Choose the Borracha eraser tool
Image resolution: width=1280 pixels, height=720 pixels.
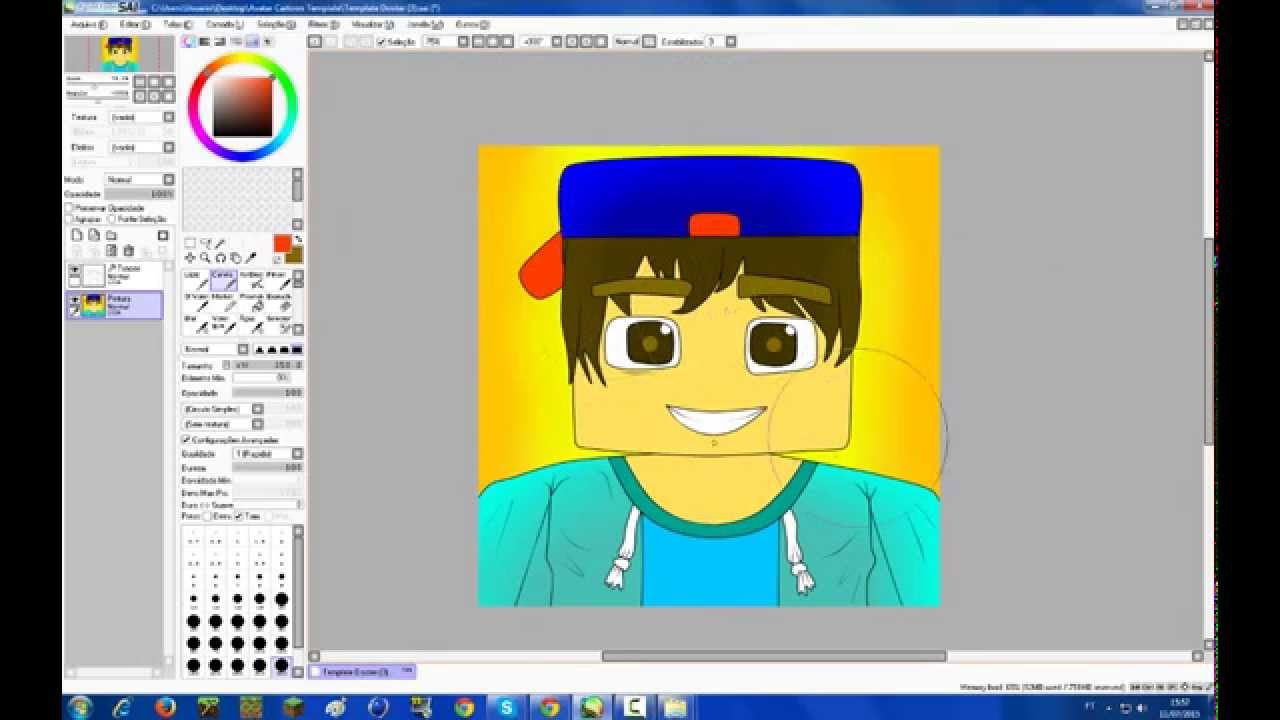click(x=278, y=301)
